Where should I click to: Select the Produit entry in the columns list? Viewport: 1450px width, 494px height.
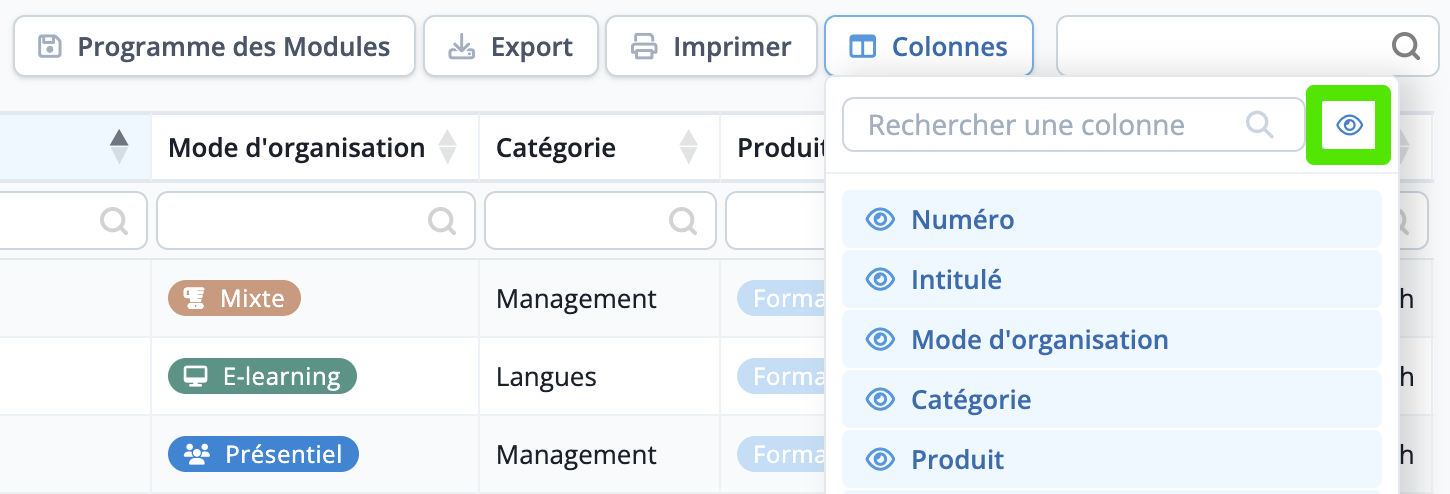(1112, 460)
